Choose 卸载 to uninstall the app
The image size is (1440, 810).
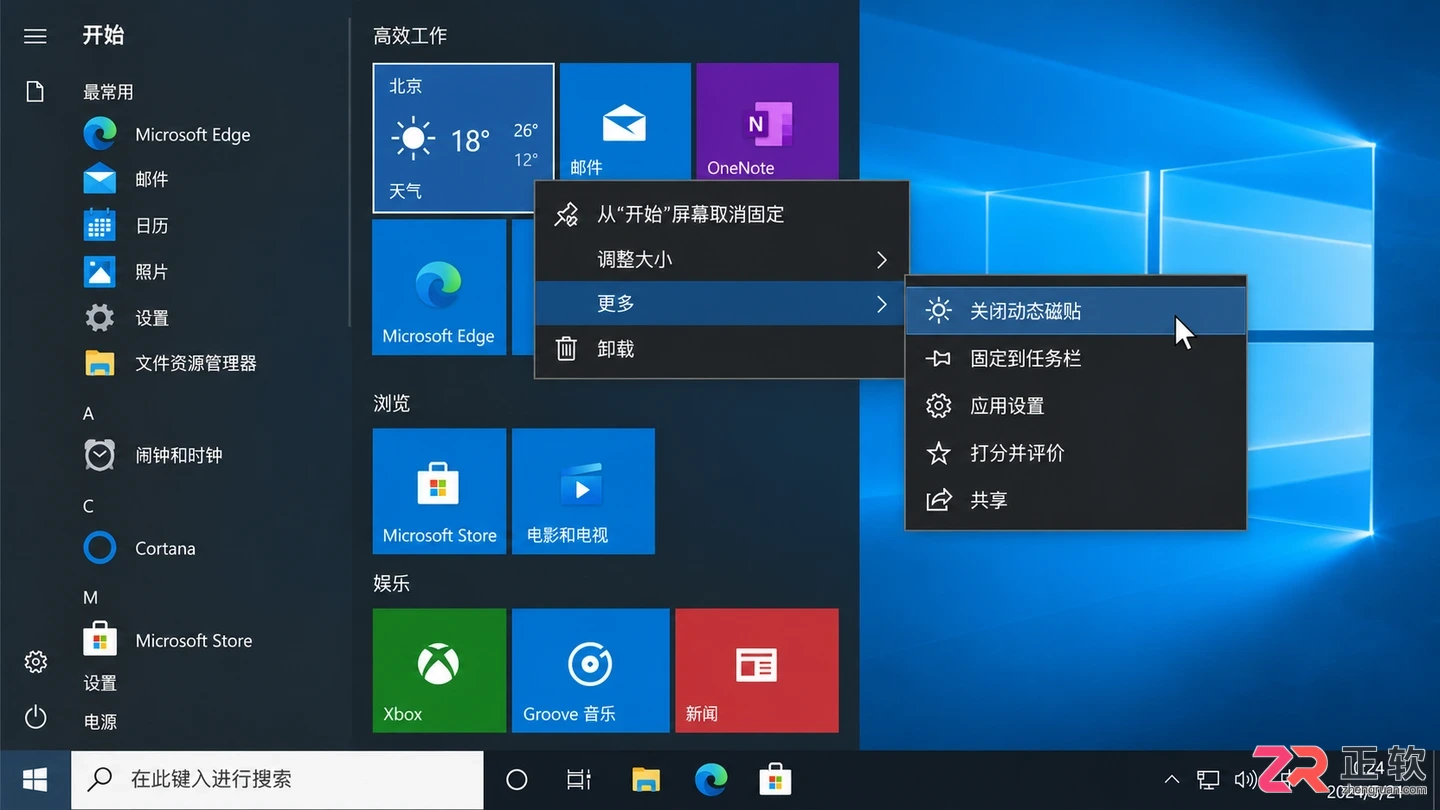tap(721, 349)
